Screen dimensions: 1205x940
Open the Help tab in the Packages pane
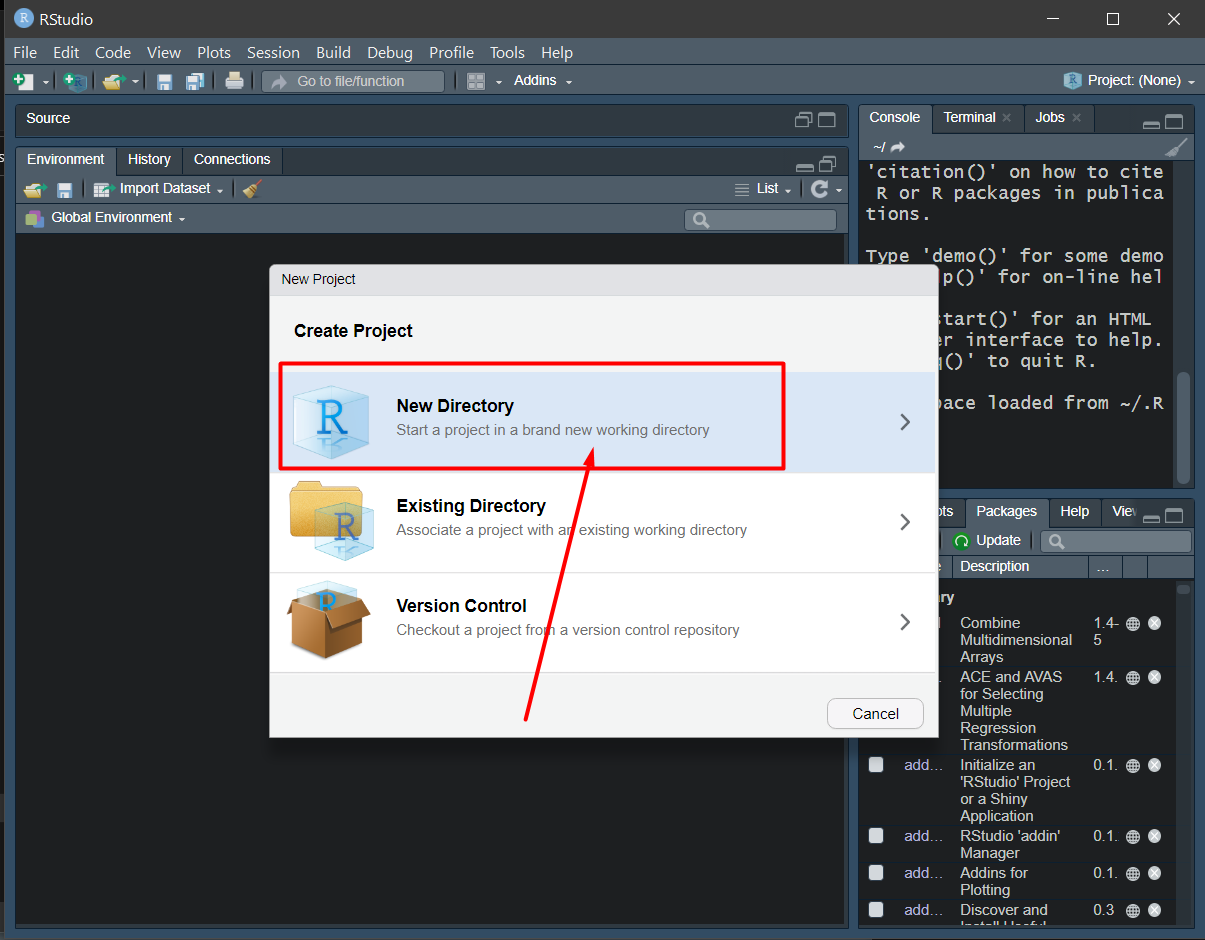[1075, 512]
